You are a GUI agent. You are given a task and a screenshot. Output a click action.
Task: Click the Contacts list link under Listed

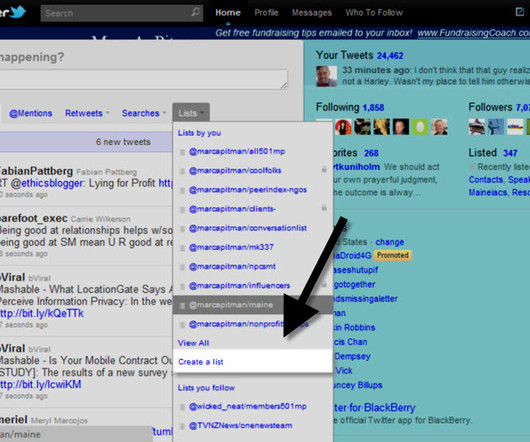coord(486,180)
